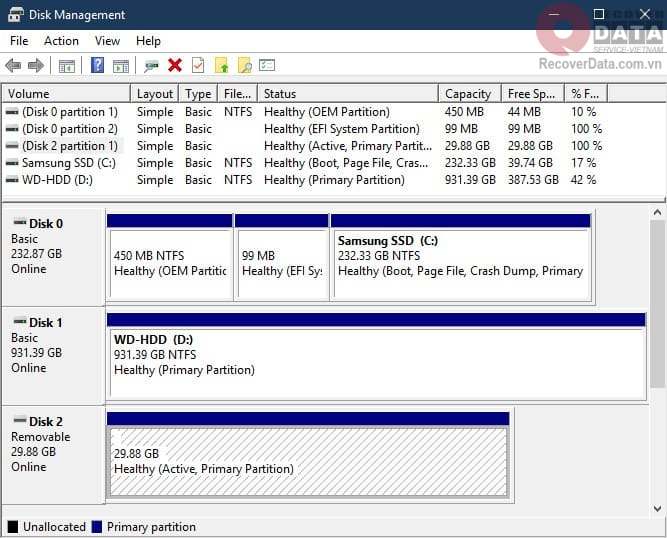667x538 pixels.
Task: Select the (Disk 2 partition 1) volume row
Action: [x=305, y=146]
